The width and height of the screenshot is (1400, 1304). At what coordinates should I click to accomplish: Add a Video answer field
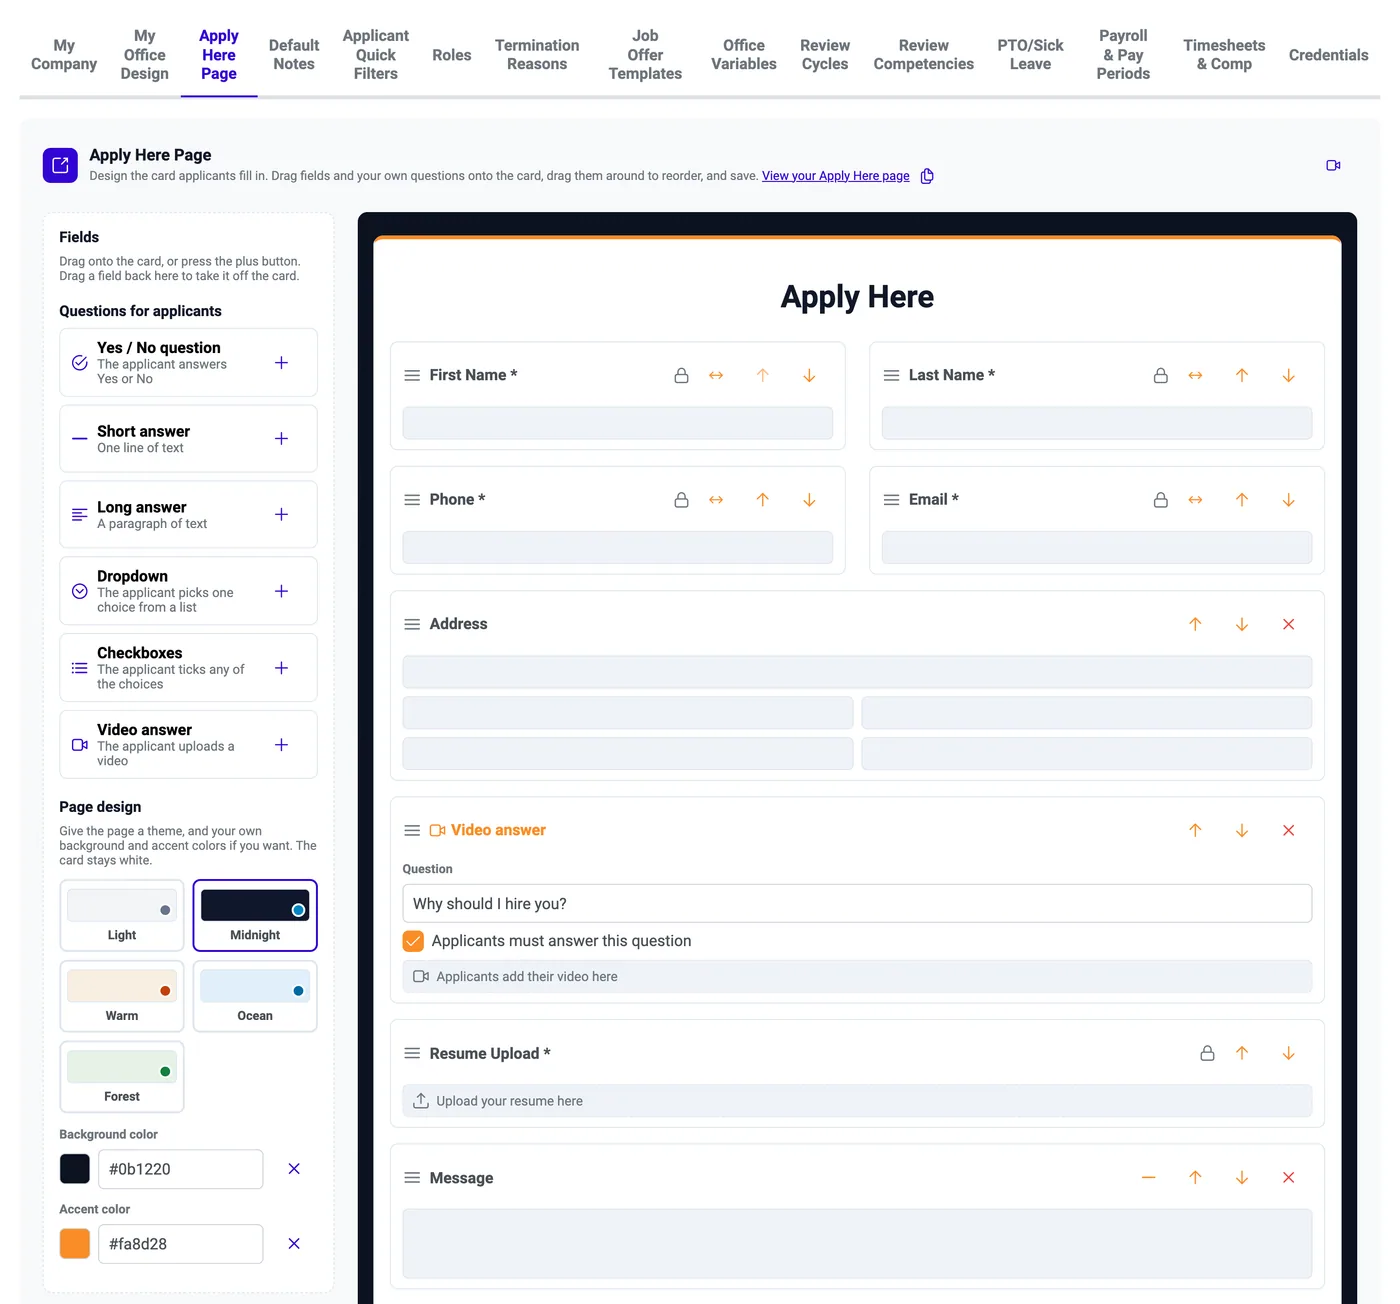(x=281, y=745)
